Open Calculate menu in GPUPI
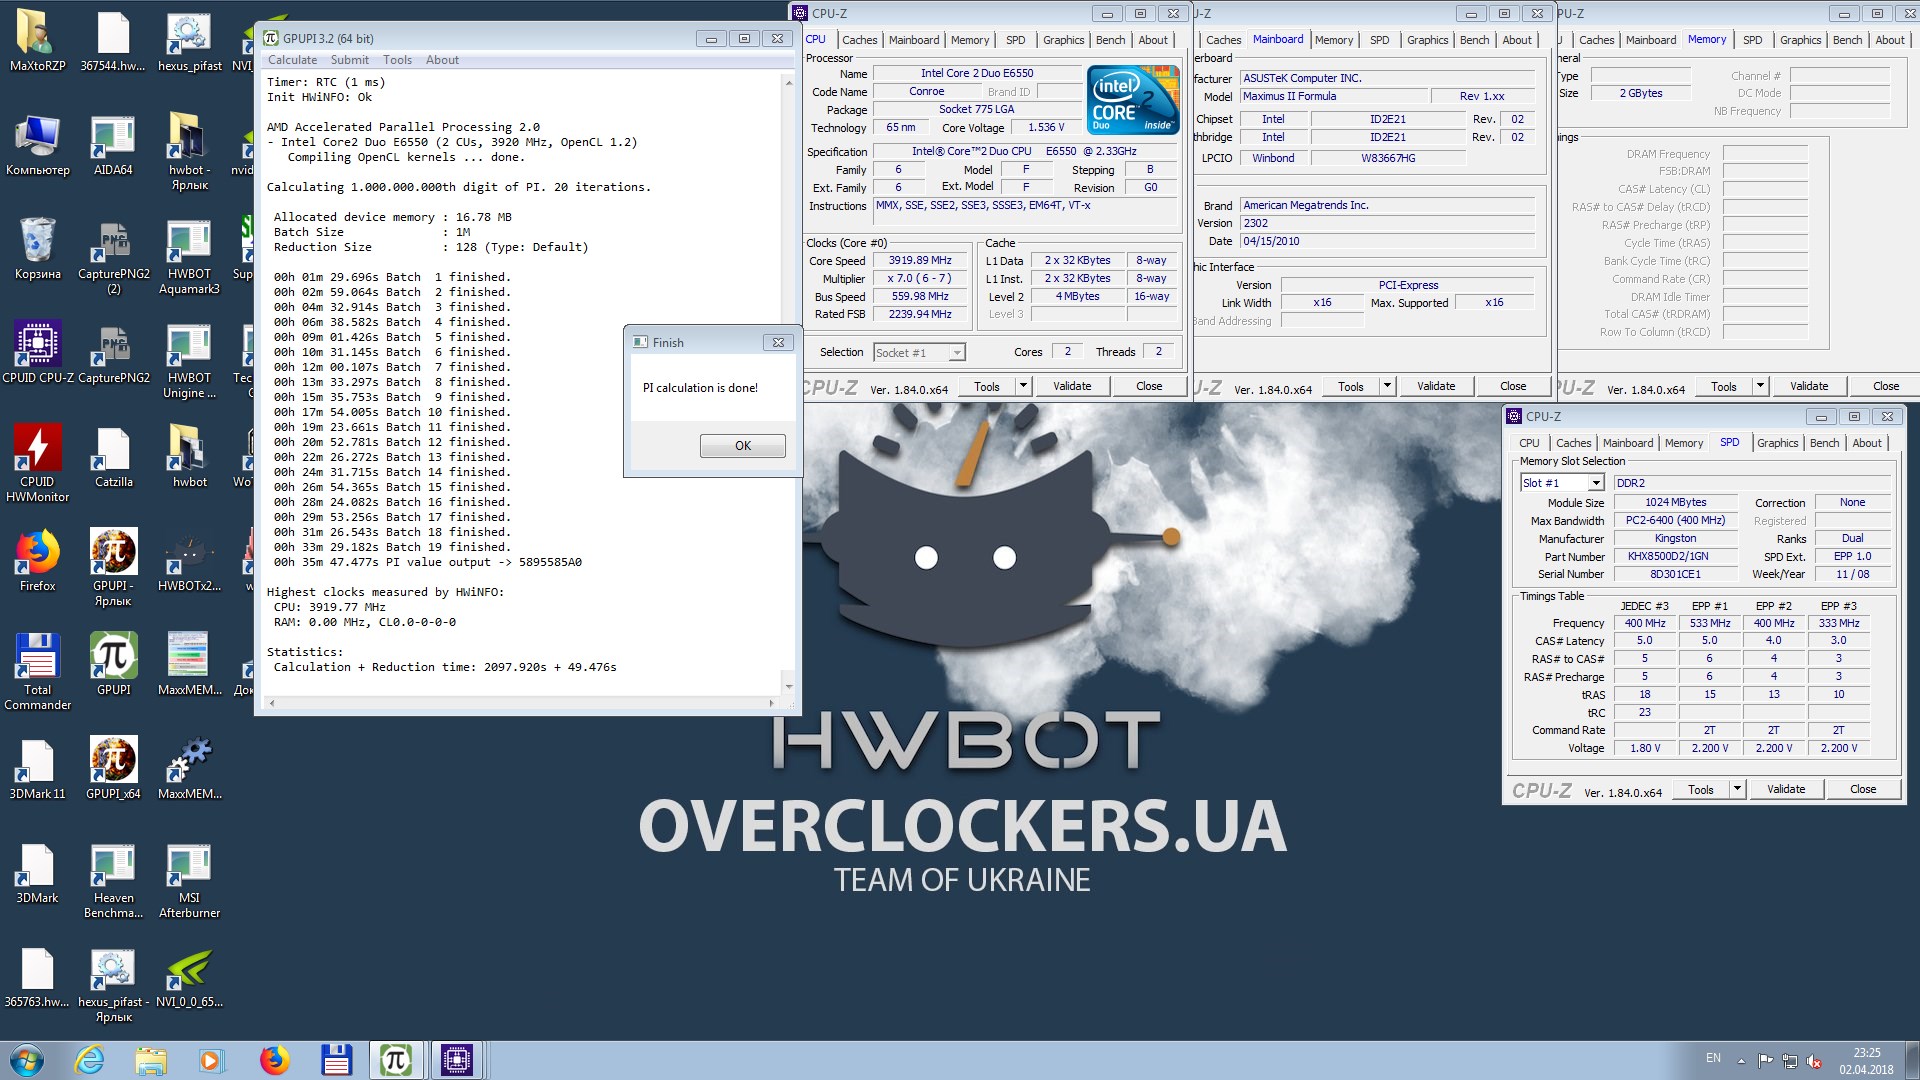Screen dimensions: 1920x1080 (x=292, y=60)
